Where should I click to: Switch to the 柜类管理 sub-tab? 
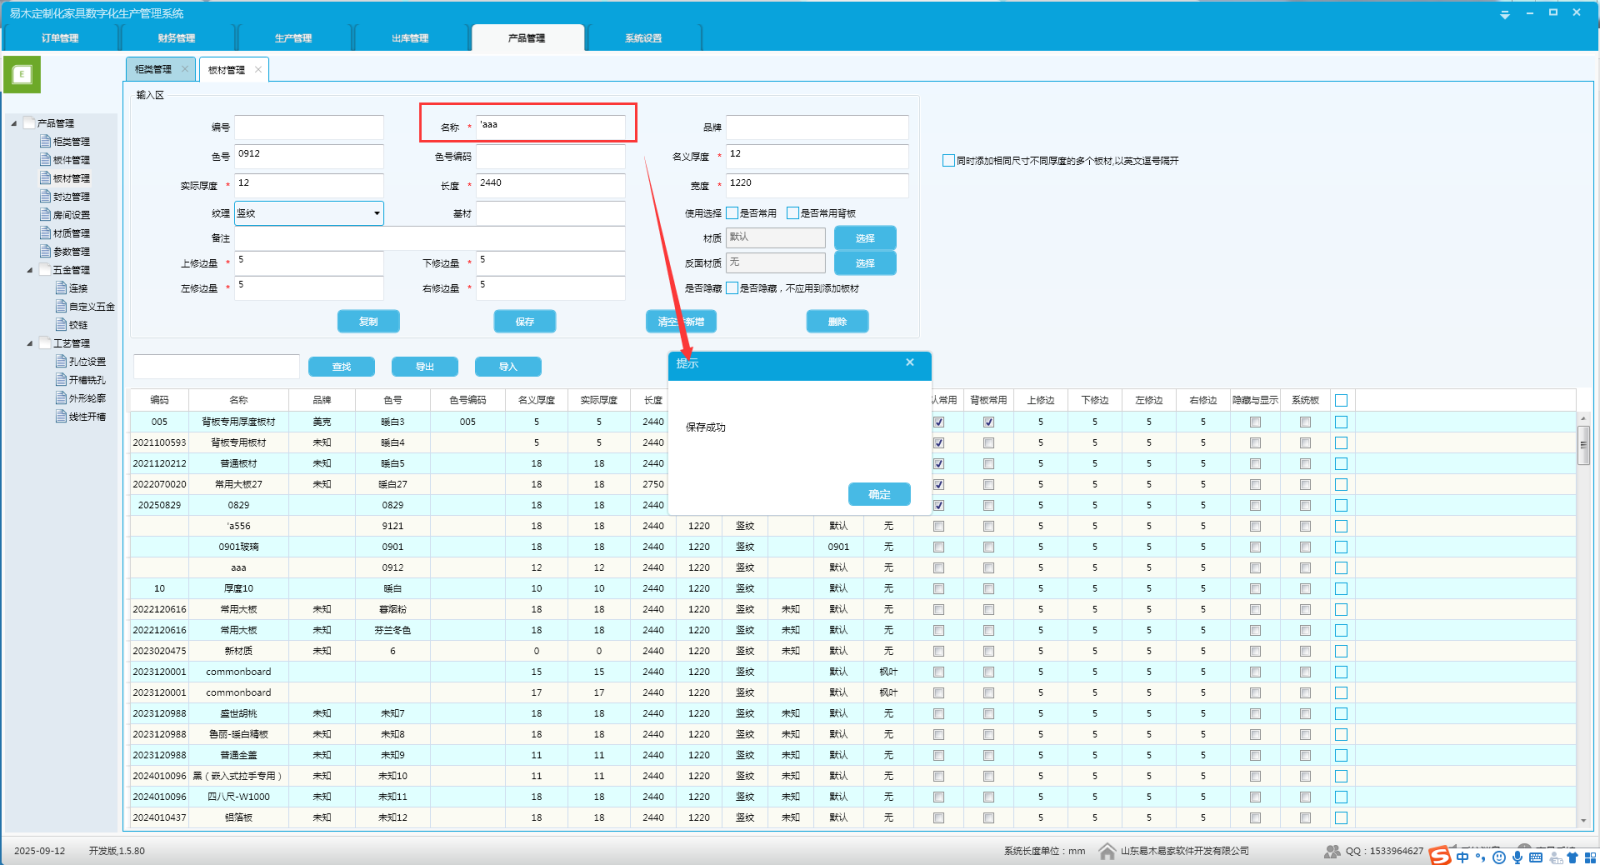[153, 70]
